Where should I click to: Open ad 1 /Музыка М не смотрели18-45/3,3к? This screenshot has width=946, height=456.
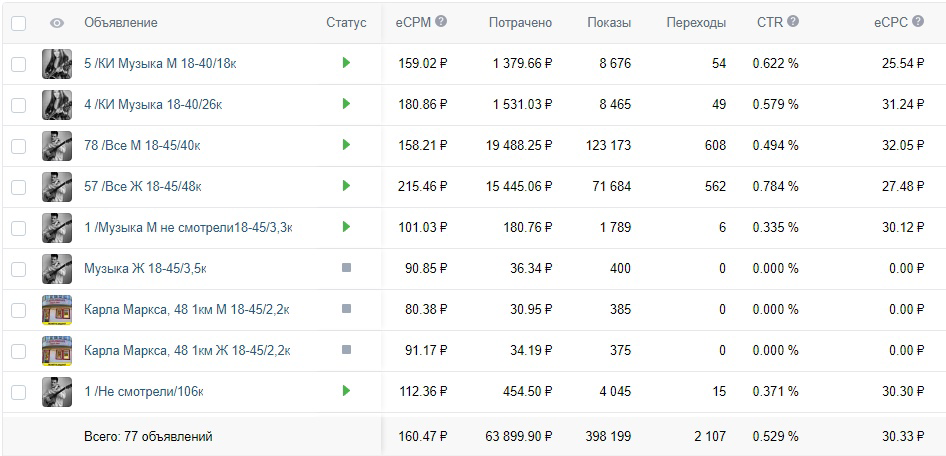pyautogui.click(x=188, y=227)
